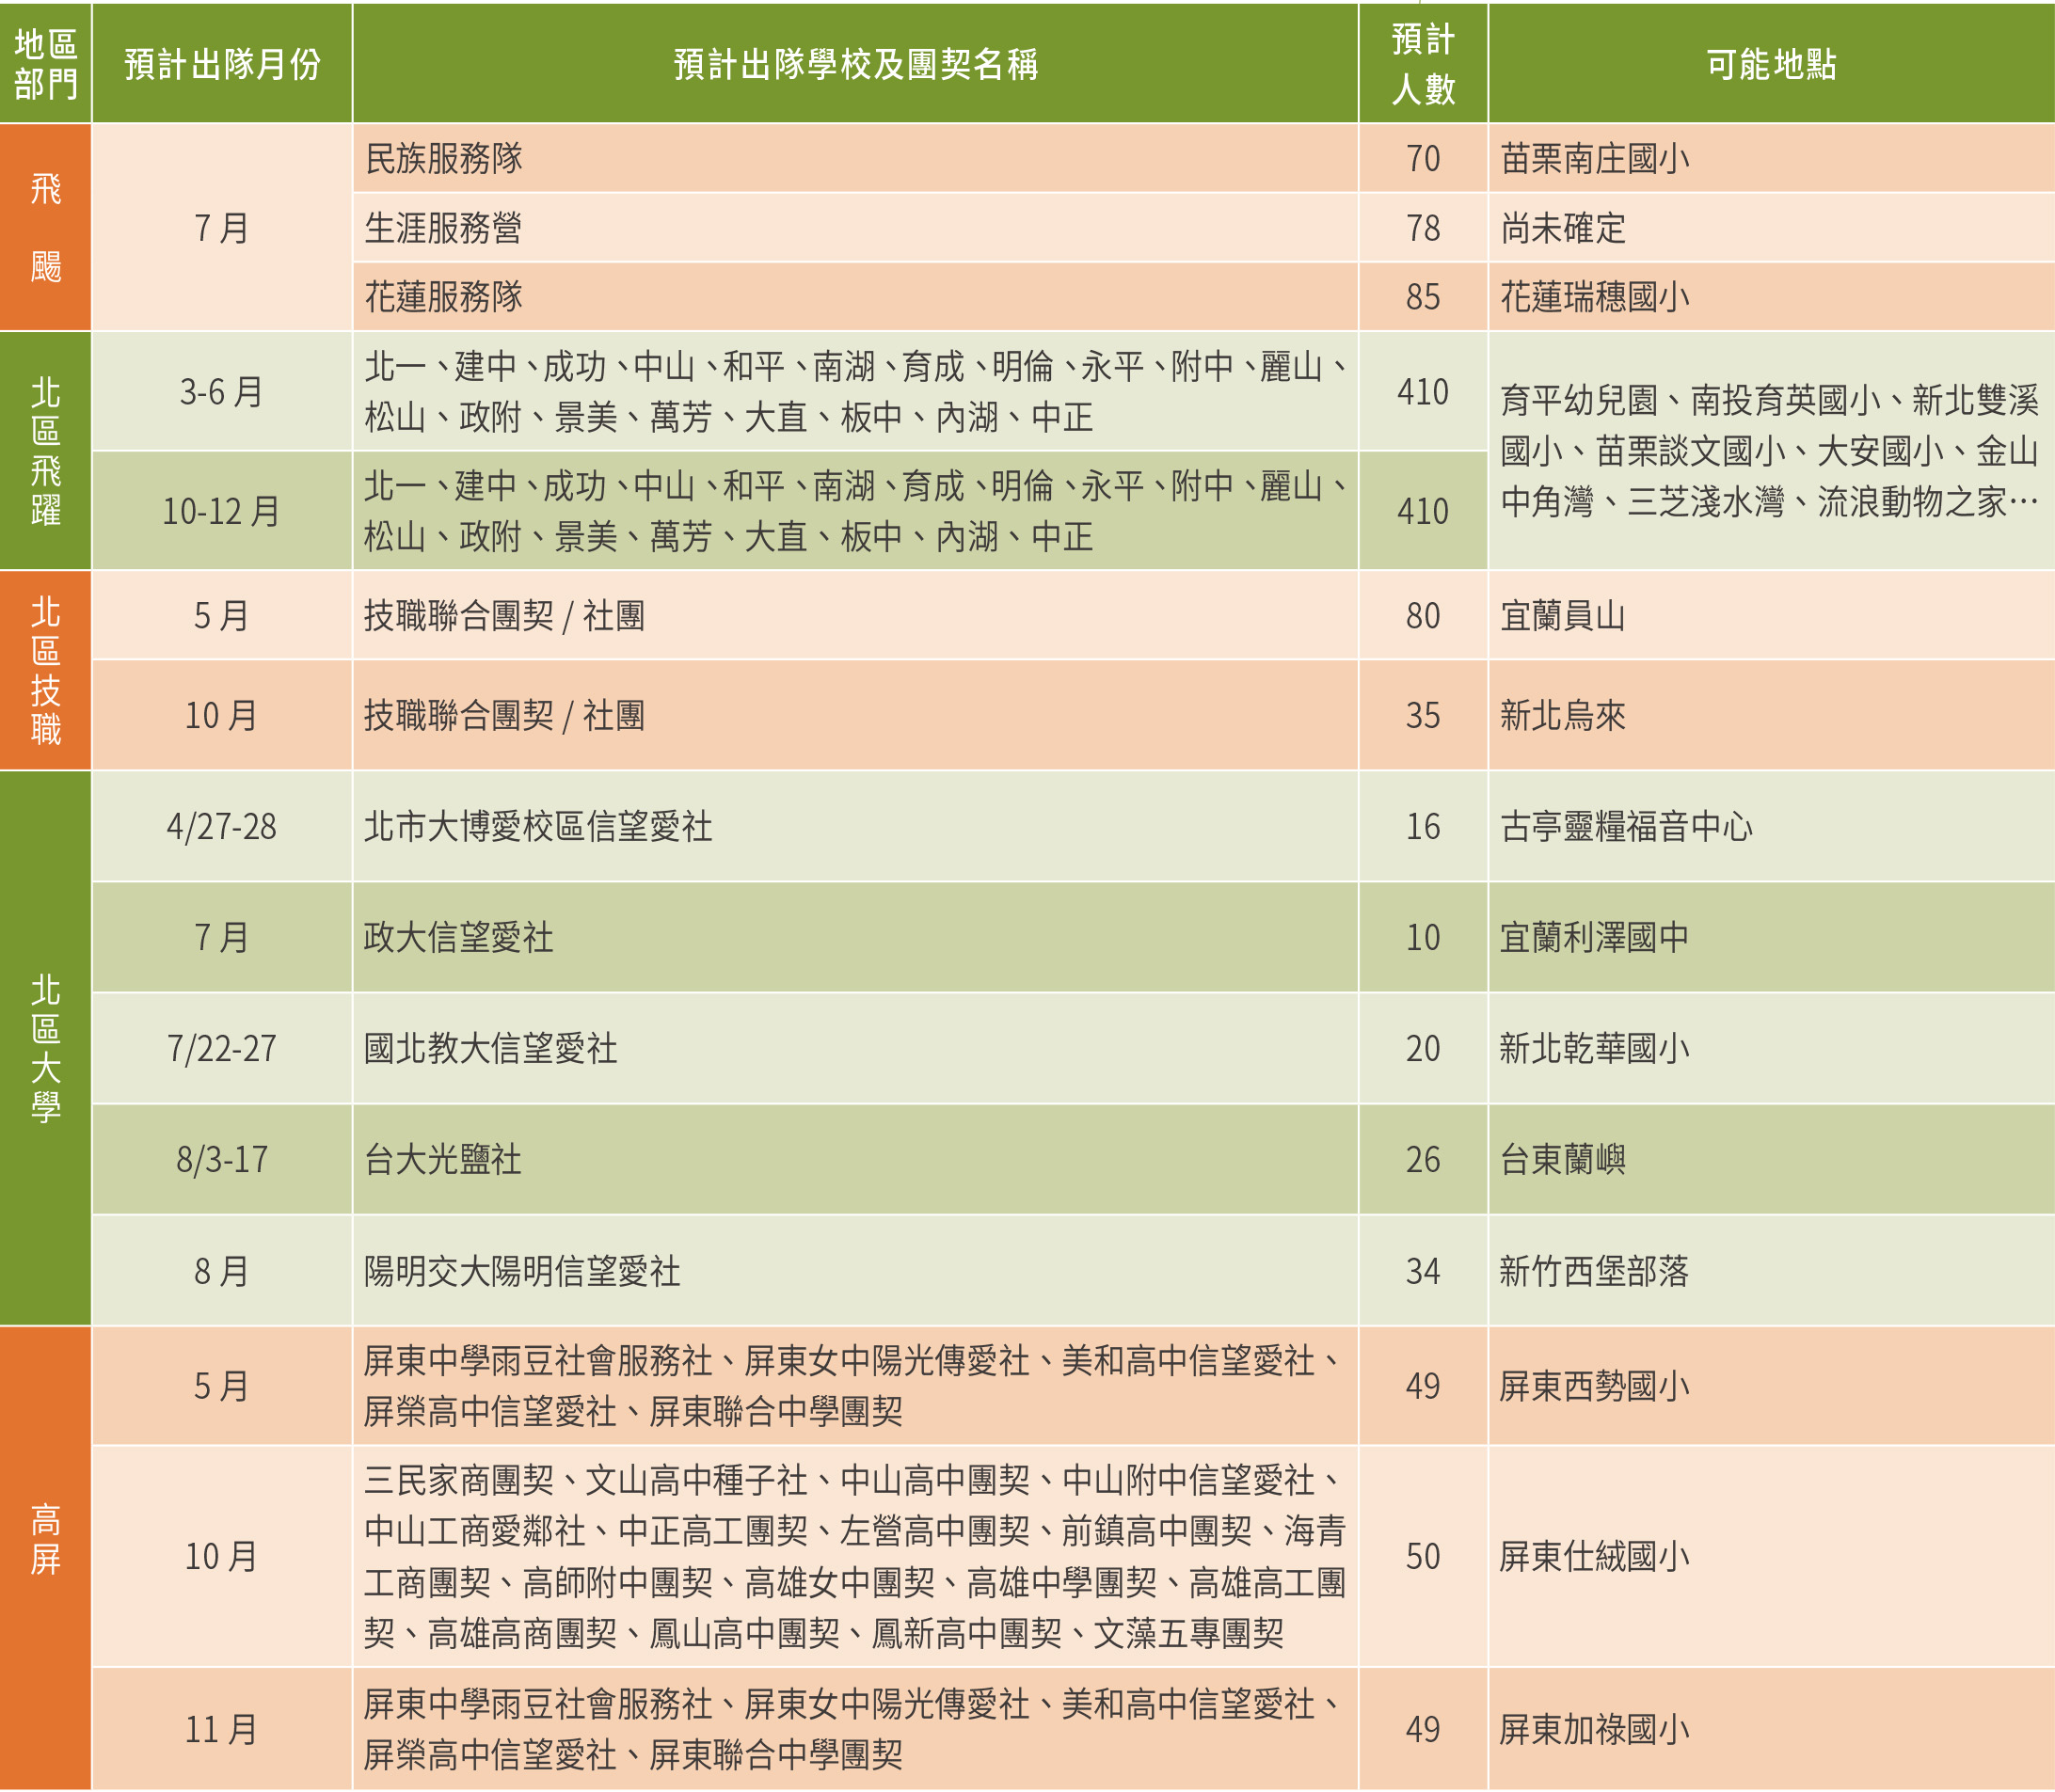Select the 北區飛躍 department cell
Viewport: 2055px width, 1792px height.
tap(45, 451)
